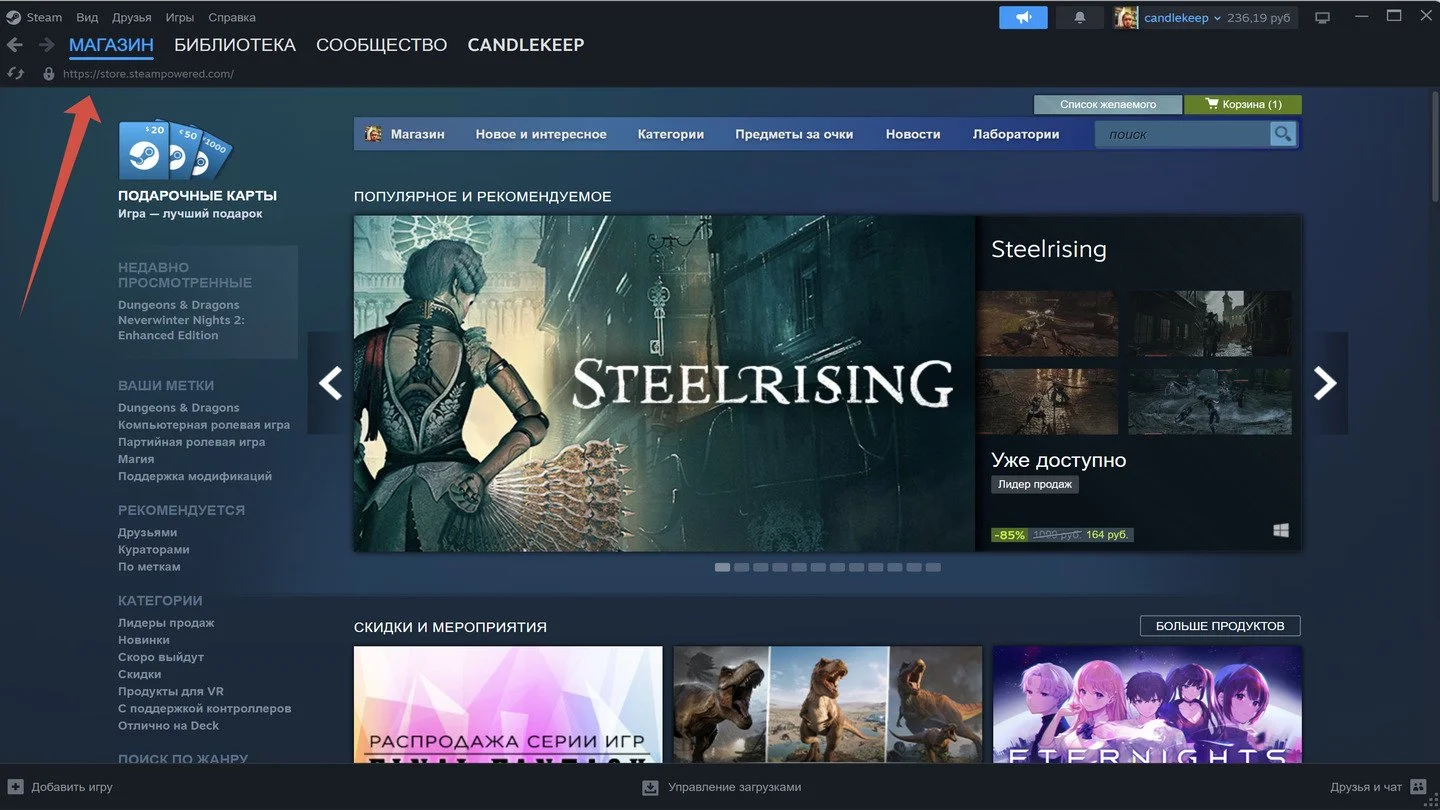The image size is (1440, 810).
Task: Click the highlighted active carousel page dot
Action: (722, 567)
